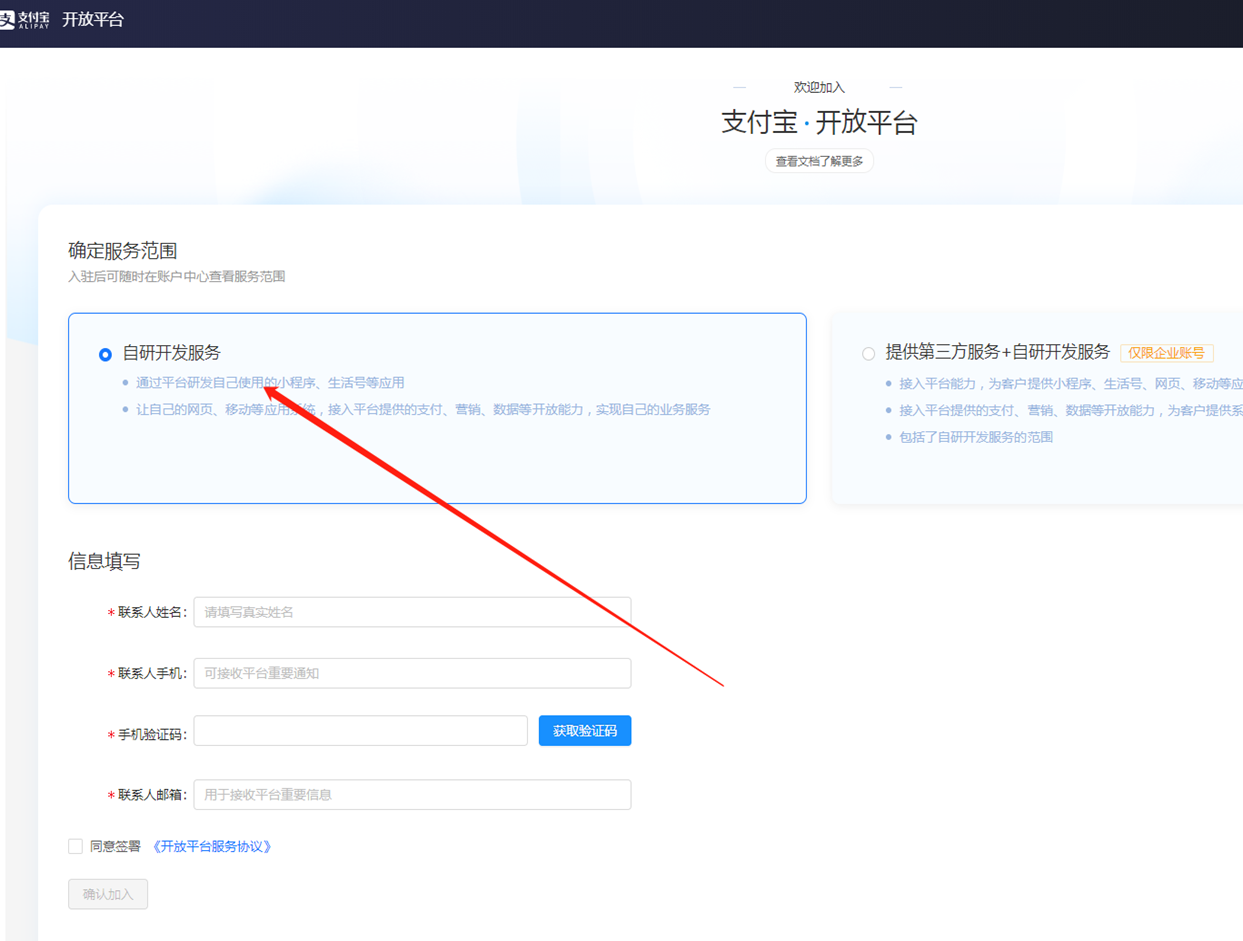Focus the 手机验证码 input field
The height and width of the screenshot is (941, 1243).
tap(360, 731)
